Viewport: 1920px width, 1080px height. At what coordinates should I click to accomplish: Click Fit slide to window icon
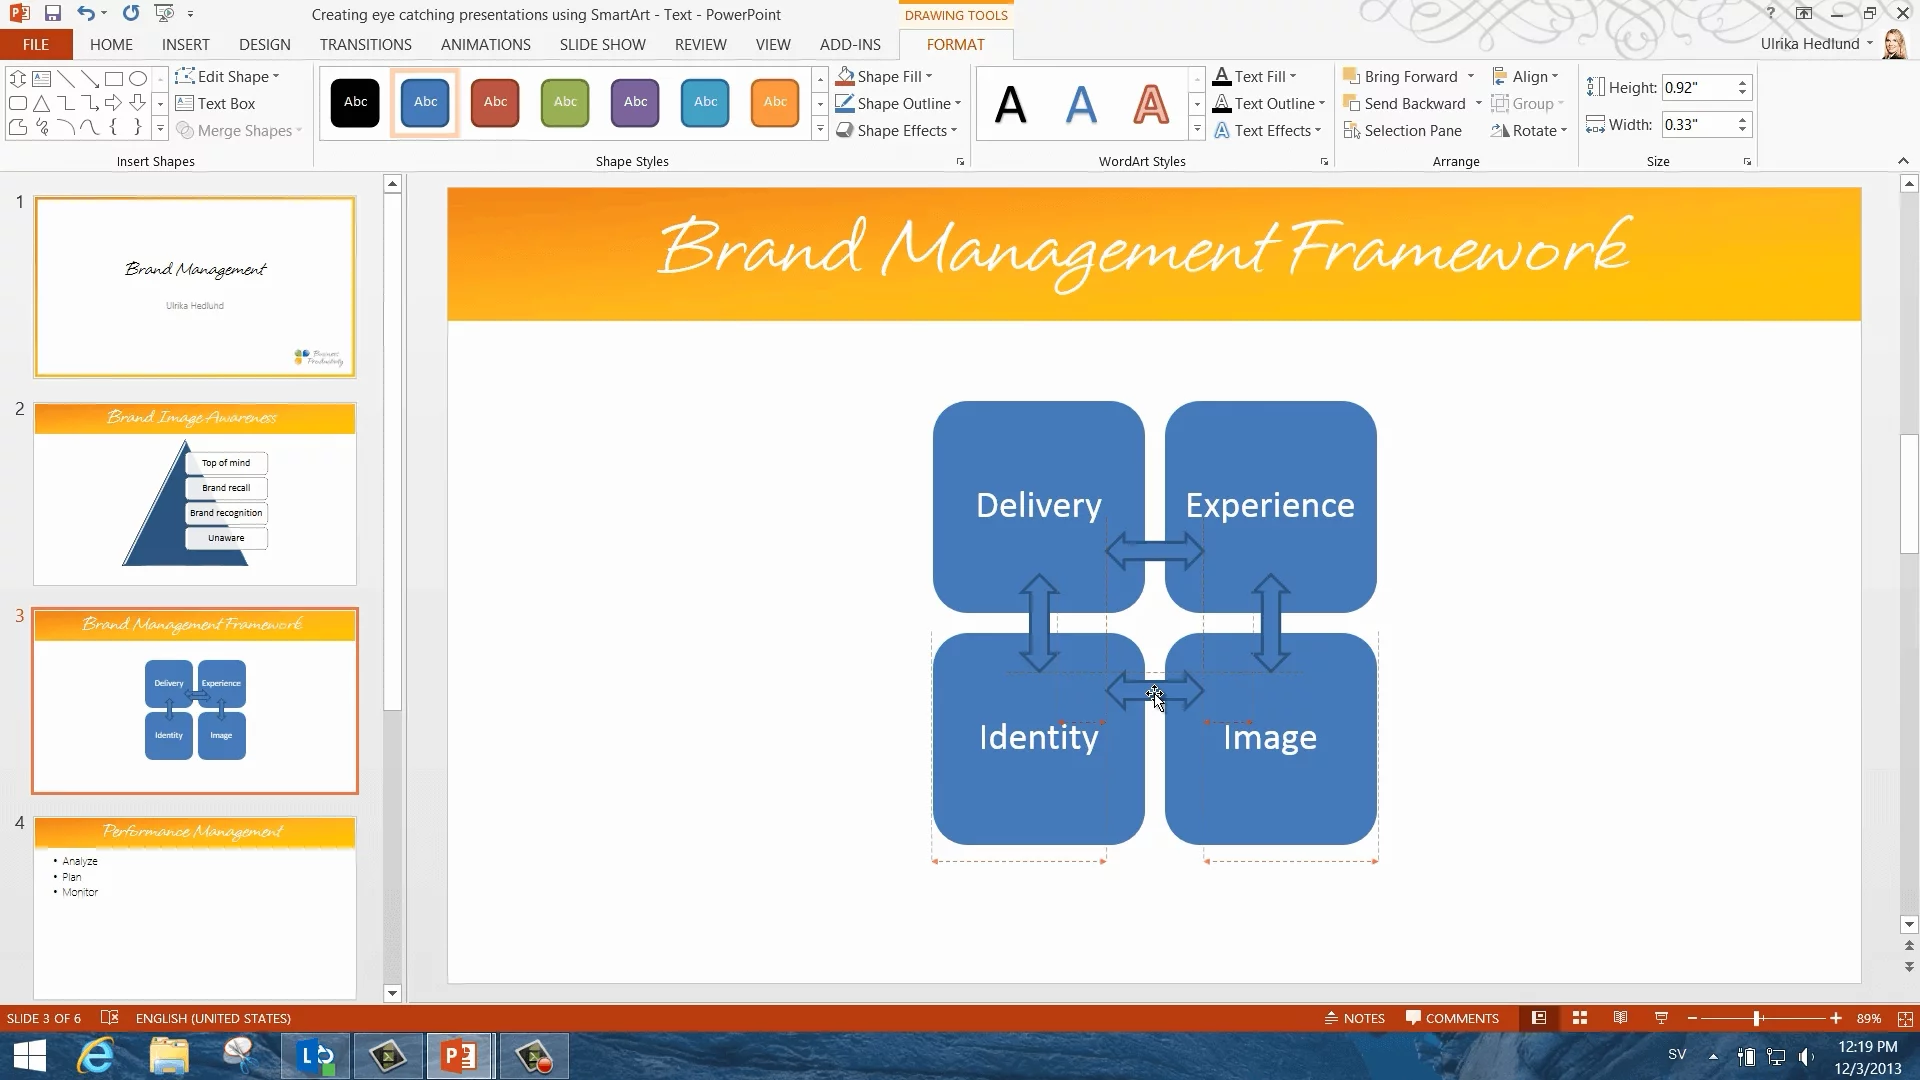click(x=1905, y=1018)
